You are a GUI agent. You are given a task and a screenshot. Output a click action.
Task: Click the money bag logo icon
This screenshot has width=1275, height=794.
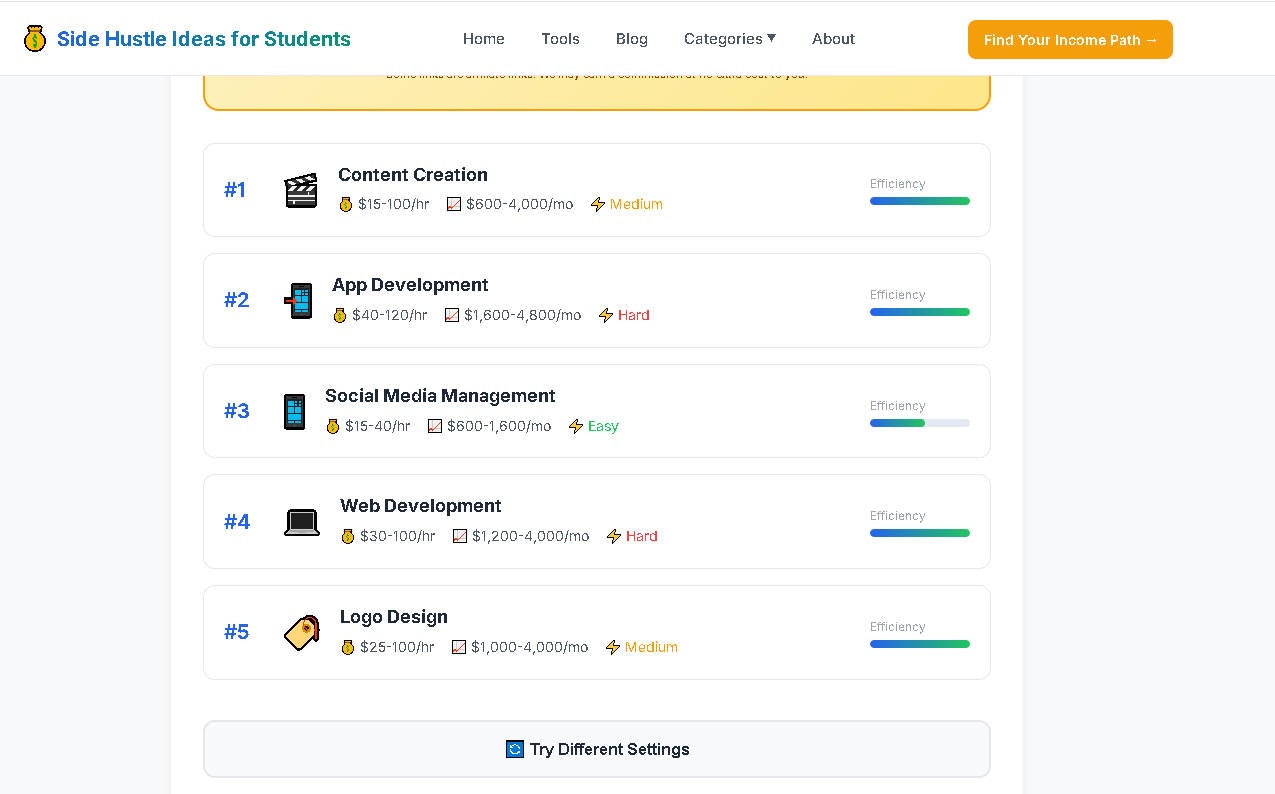click(x=35, y=38)
